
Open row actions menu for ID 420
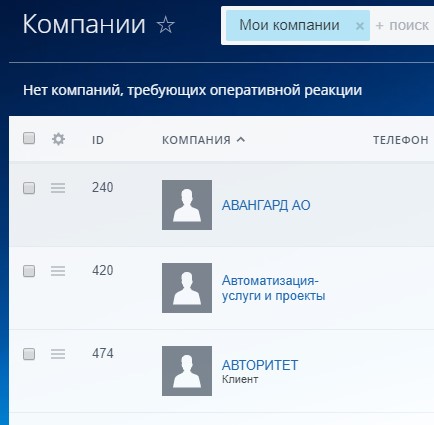click(x=58, y=271)
